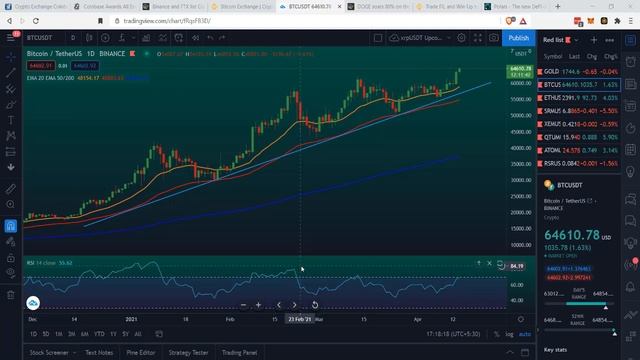Click the blue Publish button
The height and width of the screenshot is (360, 640).
pyautogui.click(x=518, y=38)
